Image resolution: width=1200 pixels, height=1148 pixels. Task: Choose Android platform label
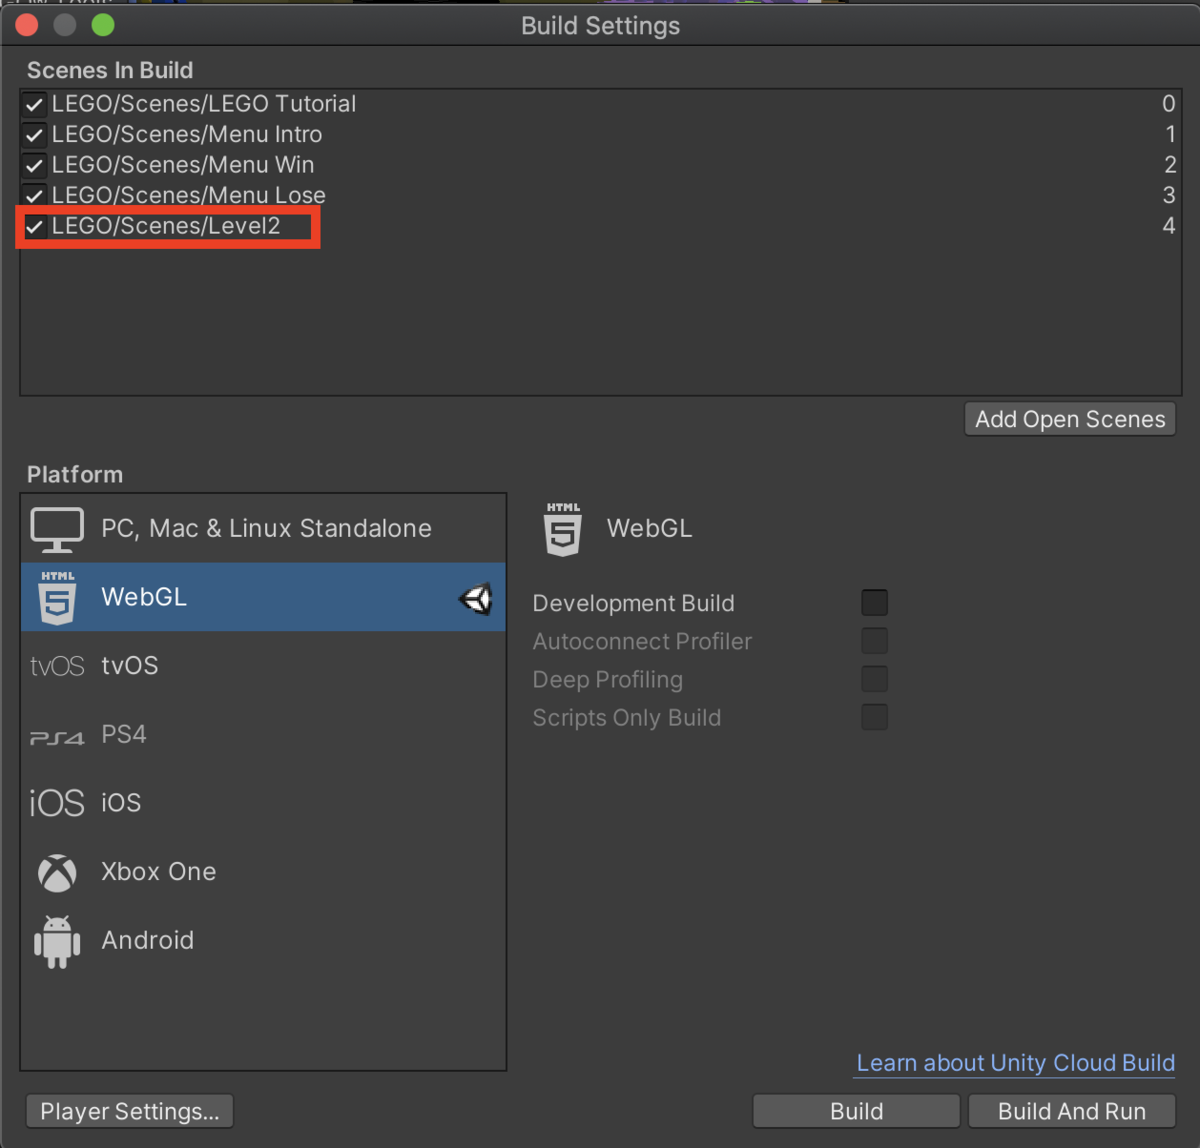(x=148, y=940)
